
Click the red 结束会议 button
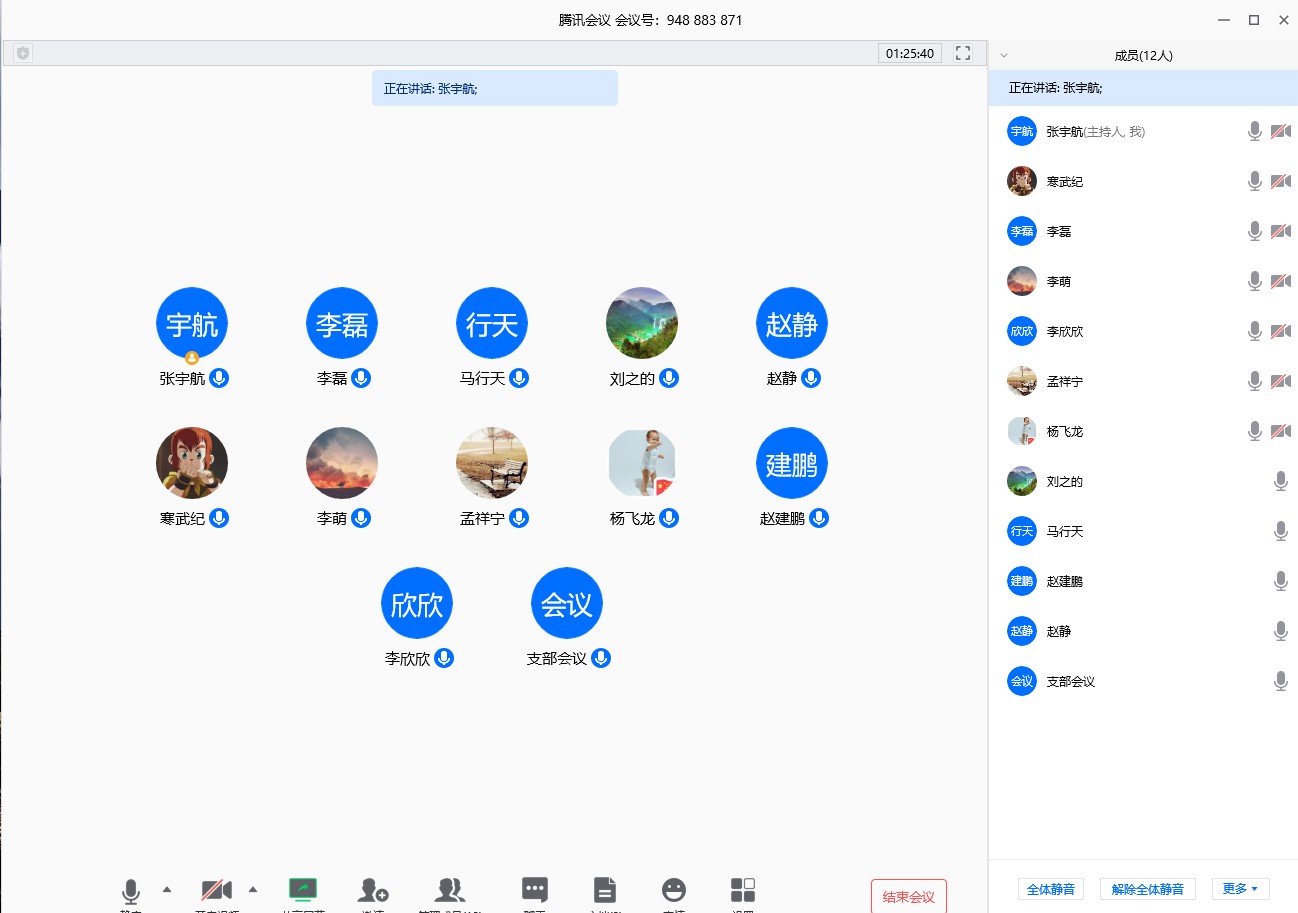pyautogui.click(x=908, y=896)
